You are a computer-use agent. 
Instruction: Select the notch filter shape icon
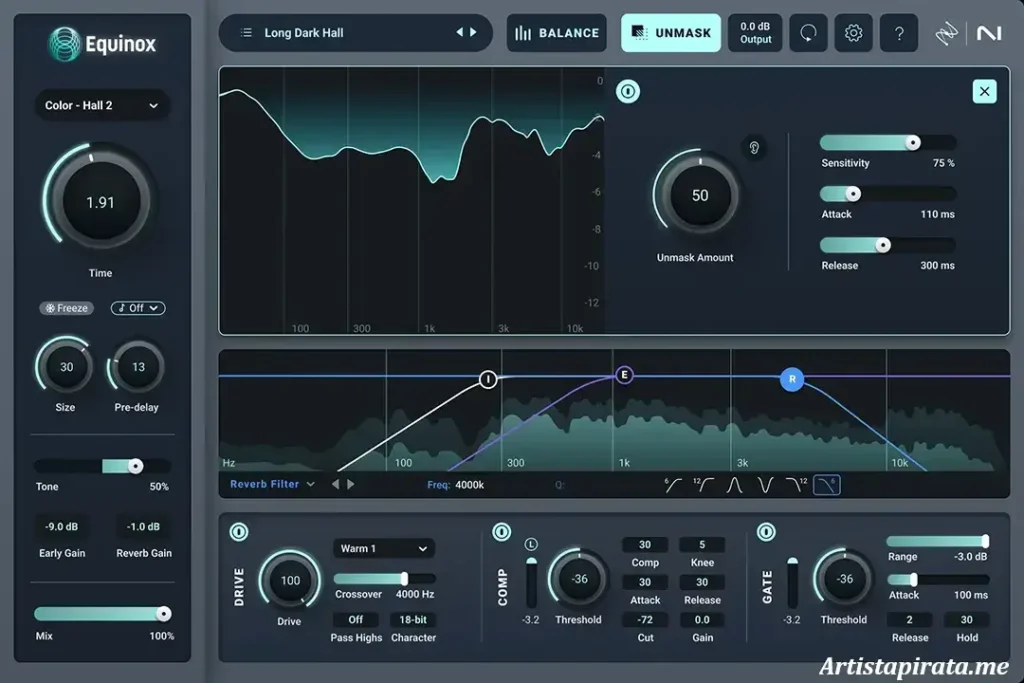766,485
